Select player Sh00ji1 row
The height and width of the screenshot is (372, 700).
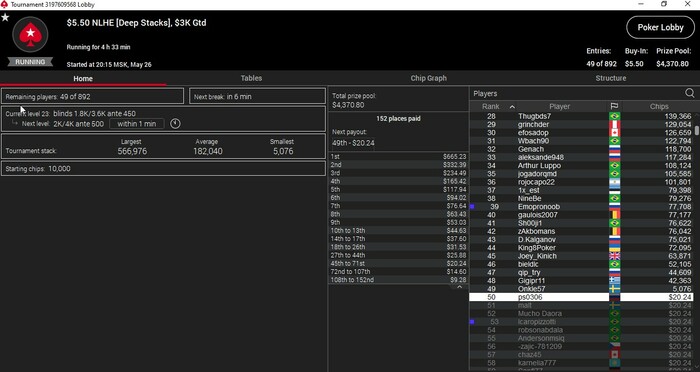[x=581, y=223]
